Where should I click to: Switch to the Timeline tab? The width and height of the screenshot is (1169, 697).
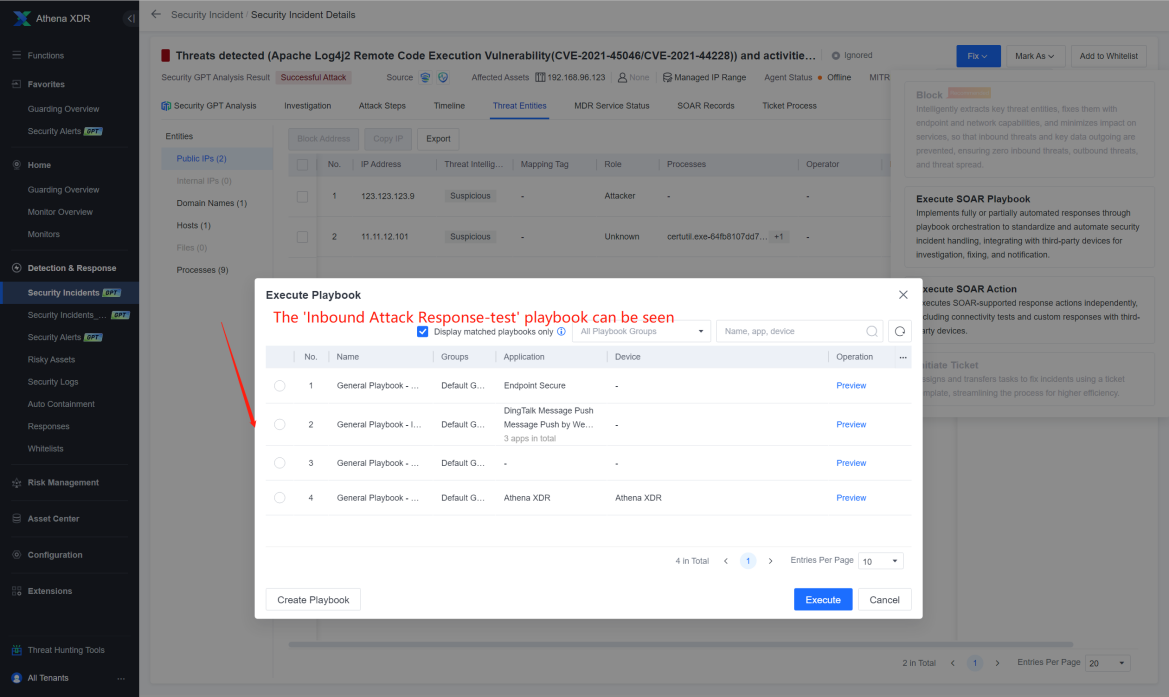[449, 106]
